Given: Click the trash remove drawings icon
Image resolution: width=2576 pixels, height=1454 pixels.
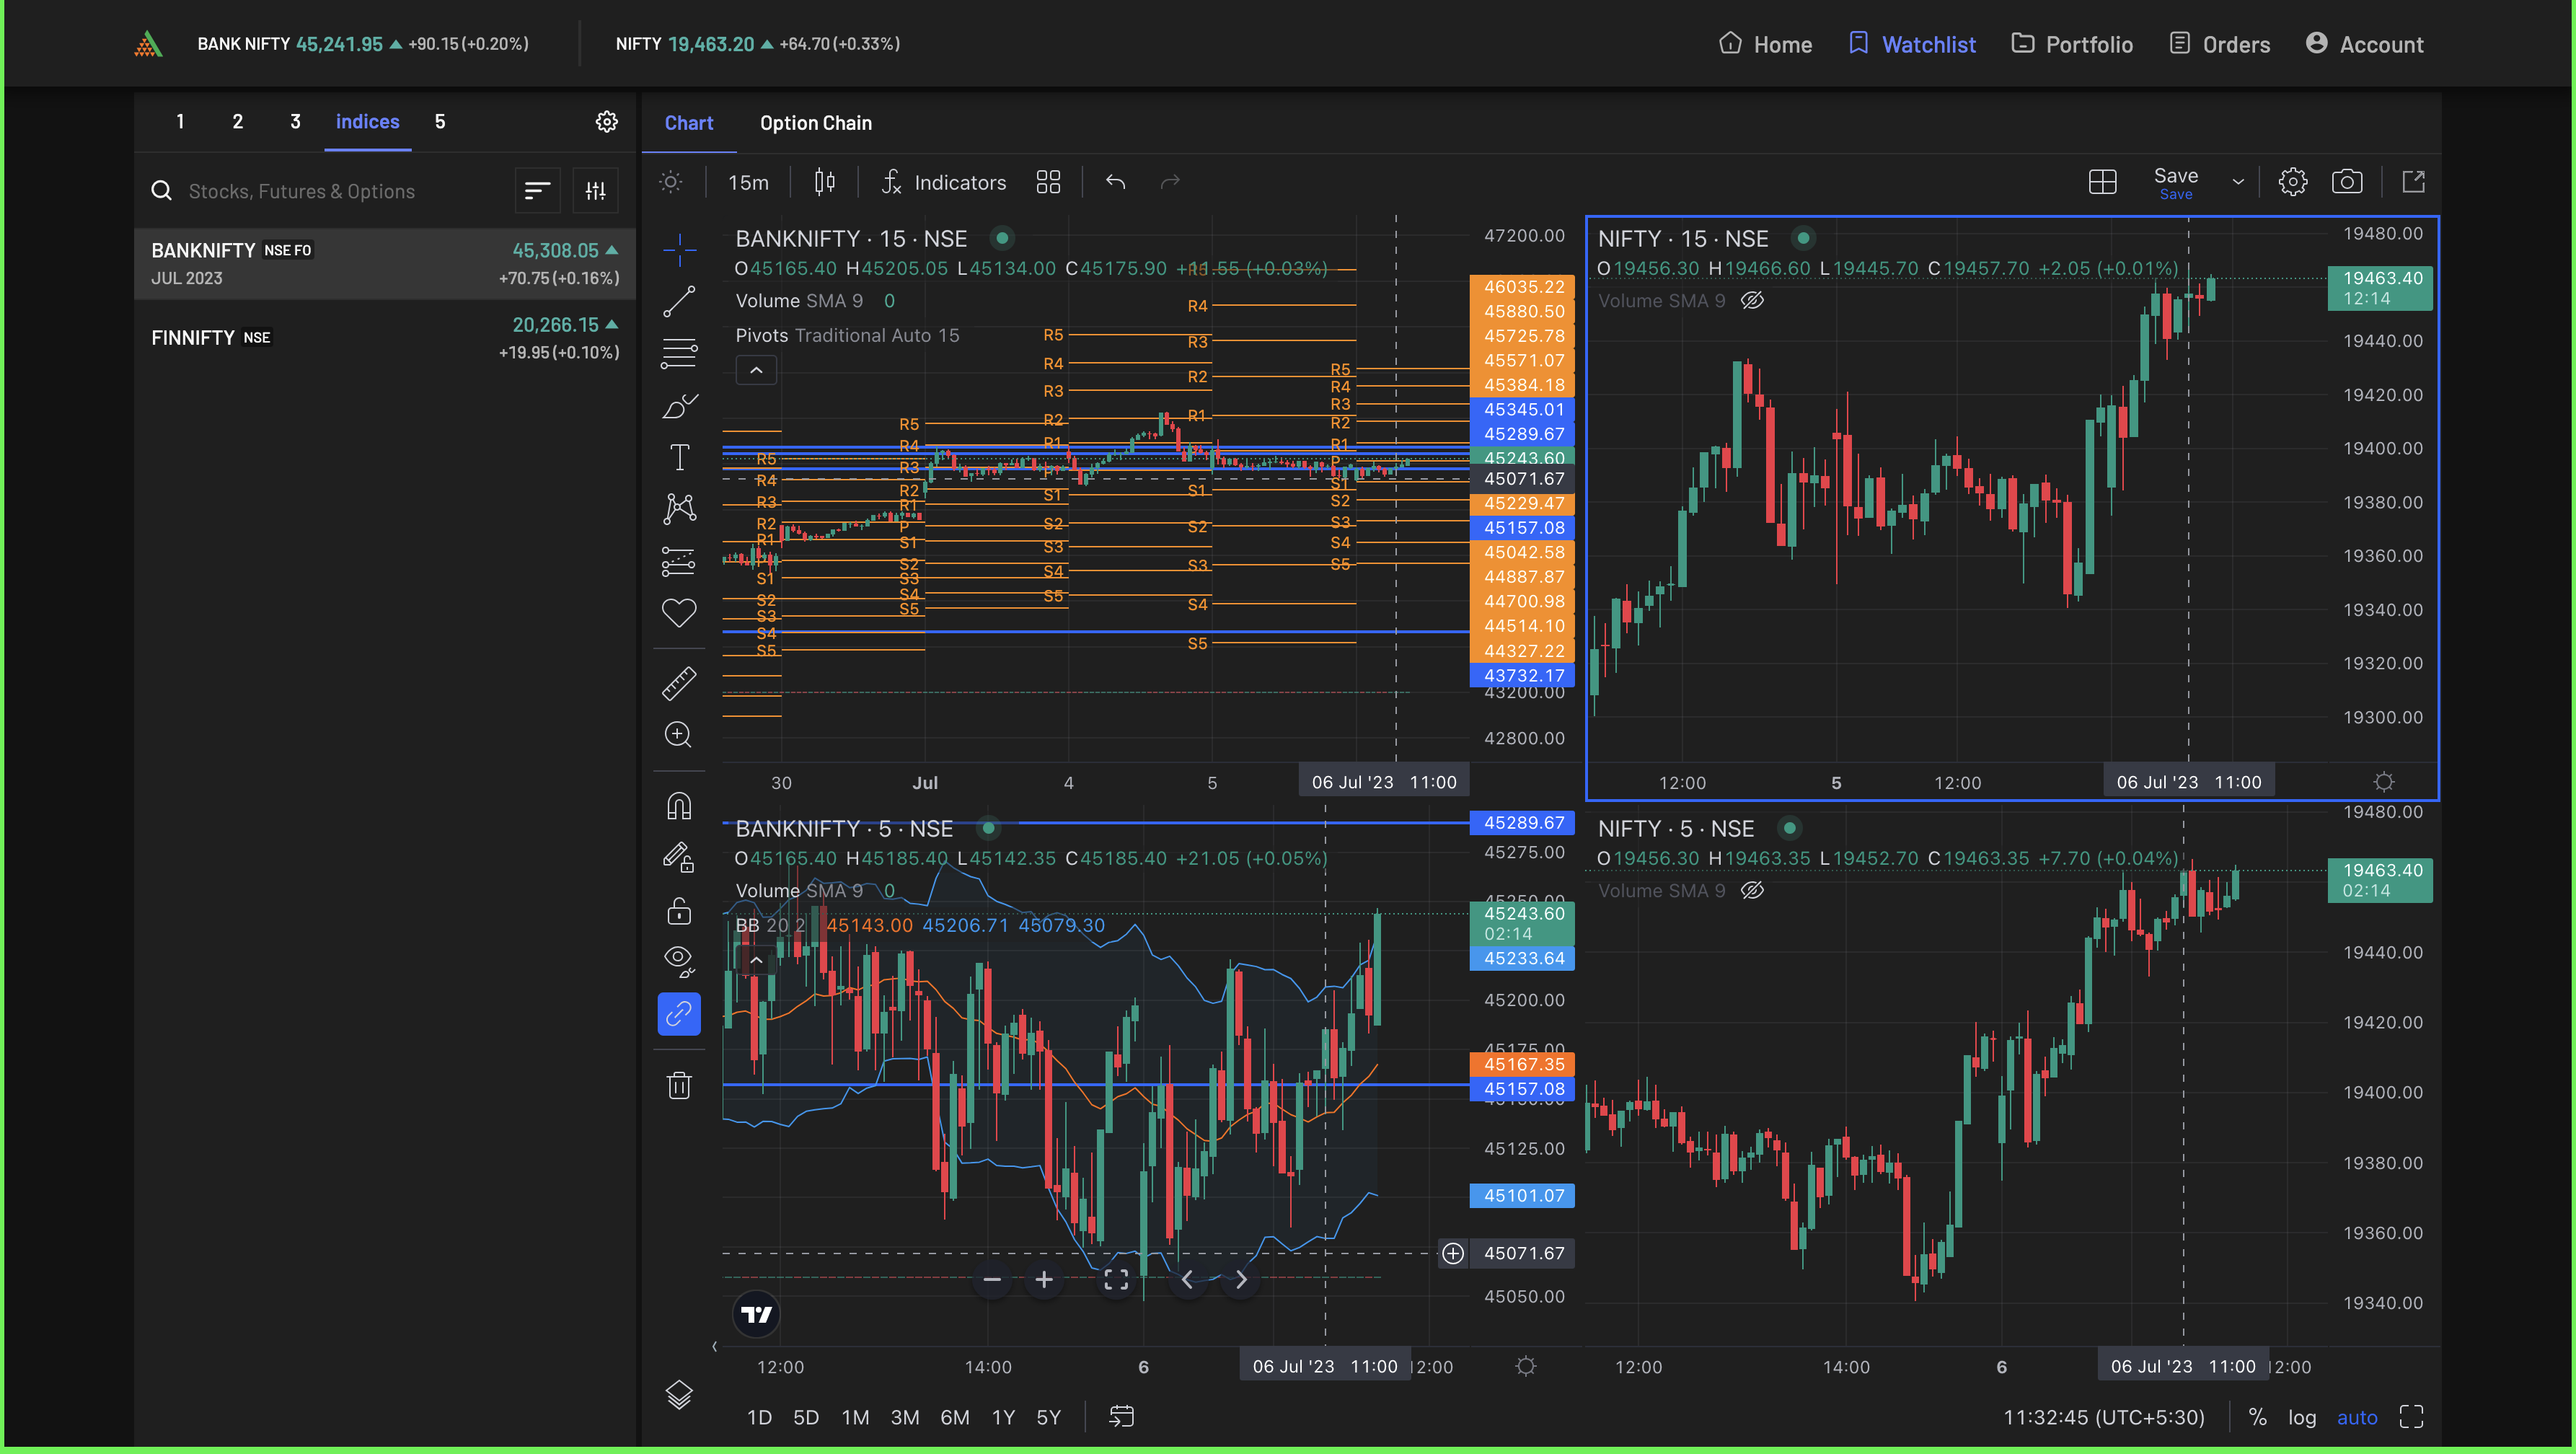Looking at the screenshot, I should [679, 1086].
